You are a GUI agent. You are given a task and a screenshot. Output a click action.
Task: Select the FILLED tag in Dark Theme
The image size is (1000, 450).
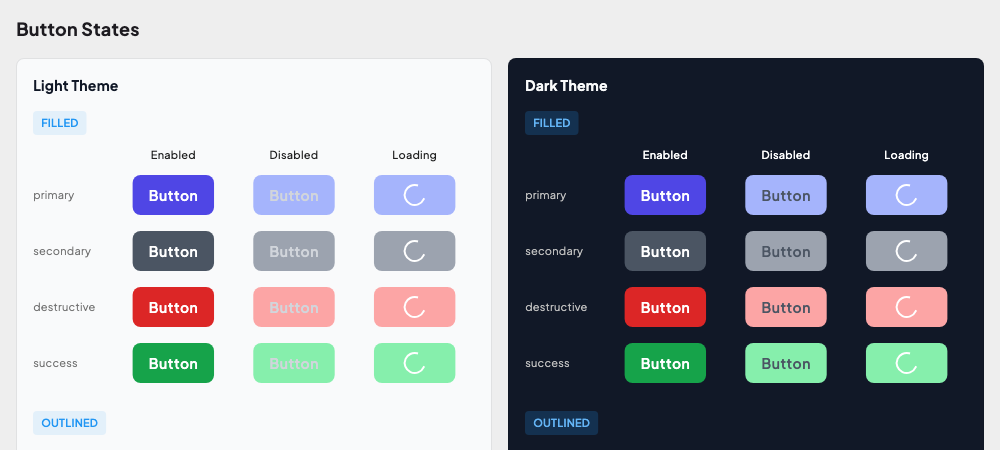552,123
